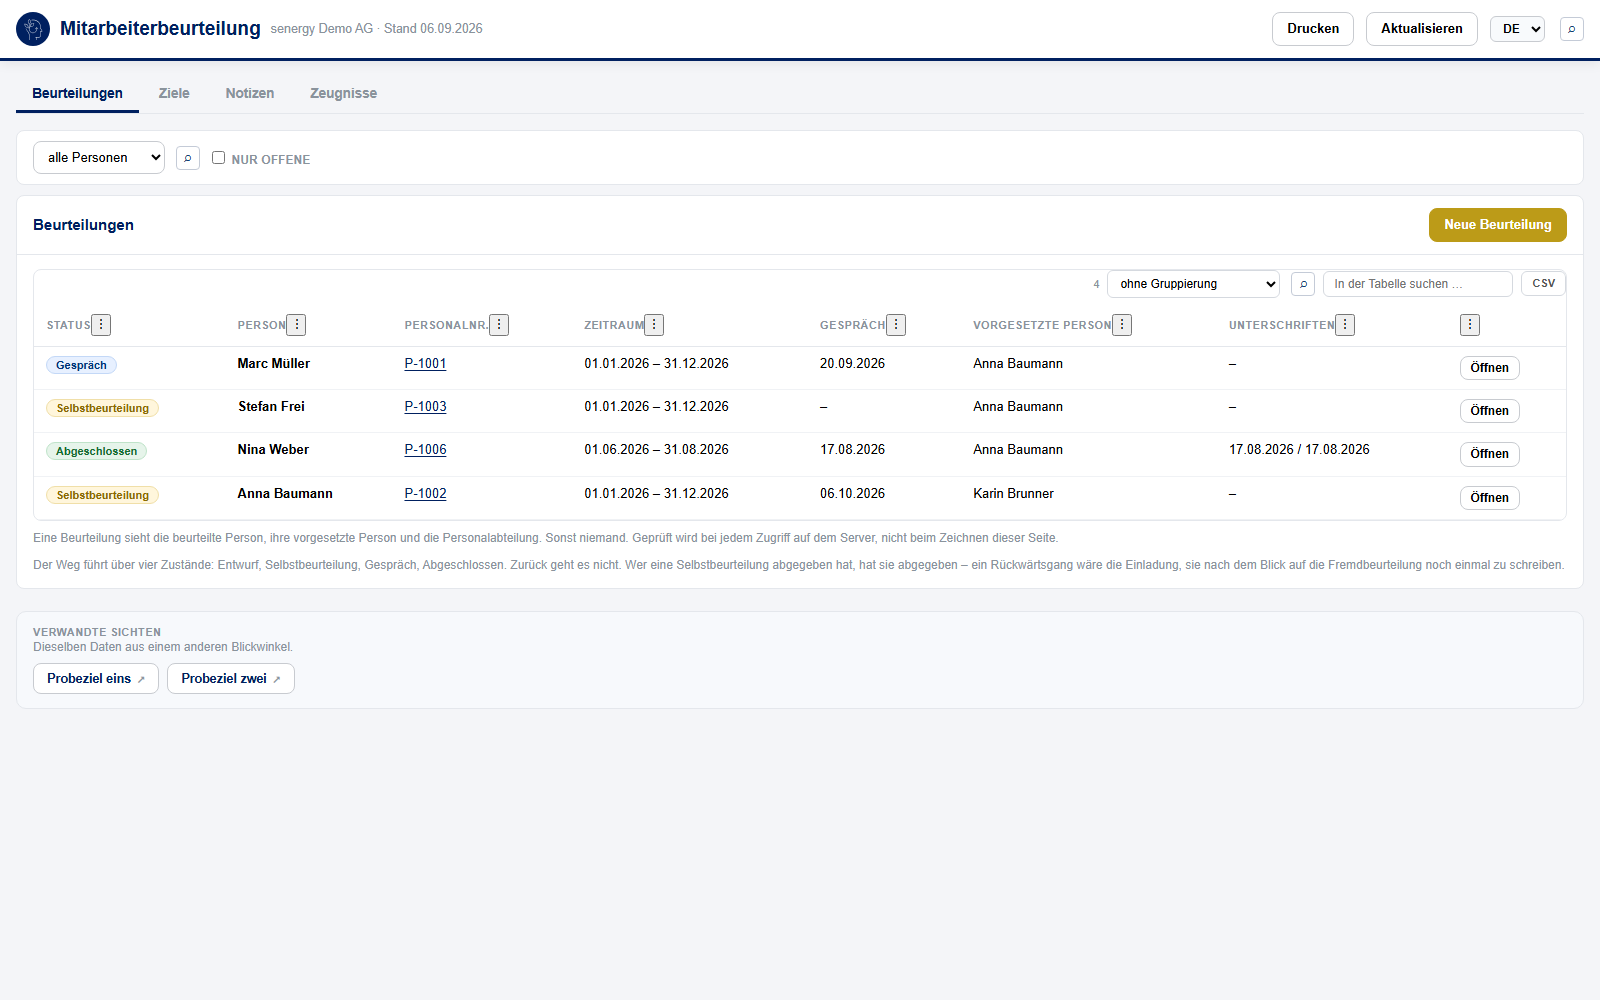Follow the P-1006 personnel number link
Screen dimensions: 1600x1000
point(425,450)
